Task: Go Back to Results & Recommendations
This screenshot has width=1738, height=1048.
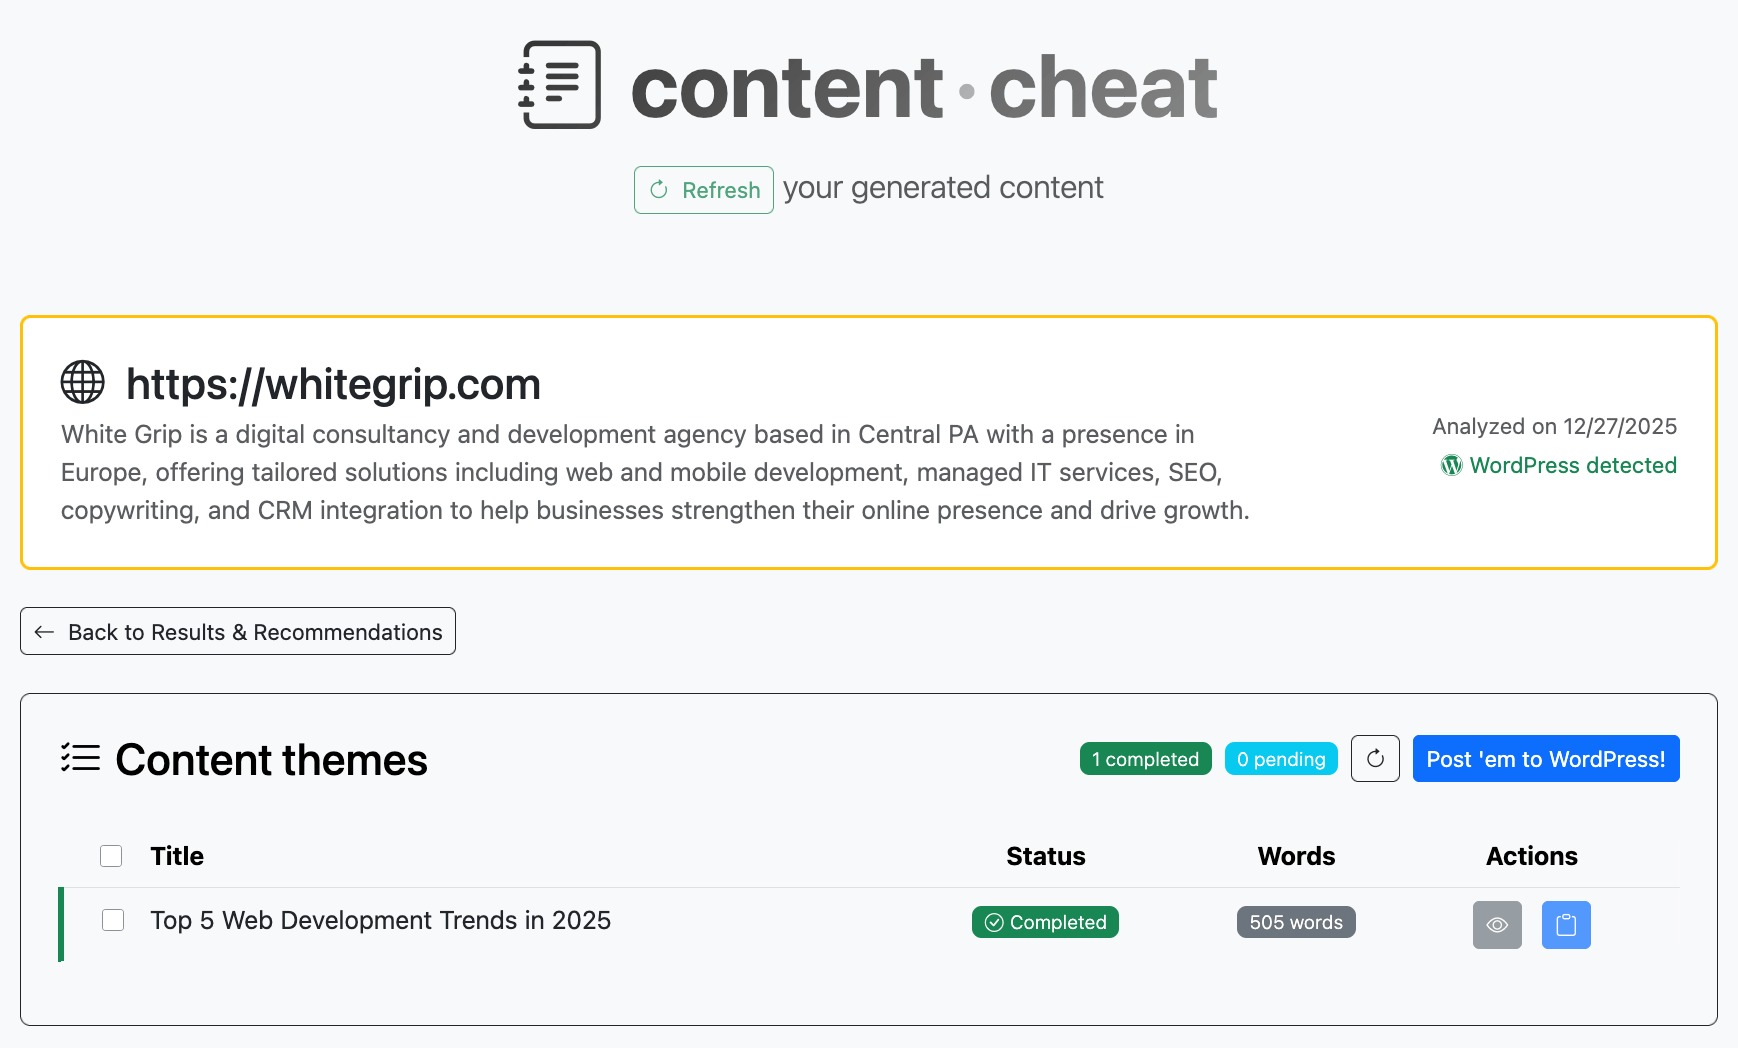Action: [238, 631]
